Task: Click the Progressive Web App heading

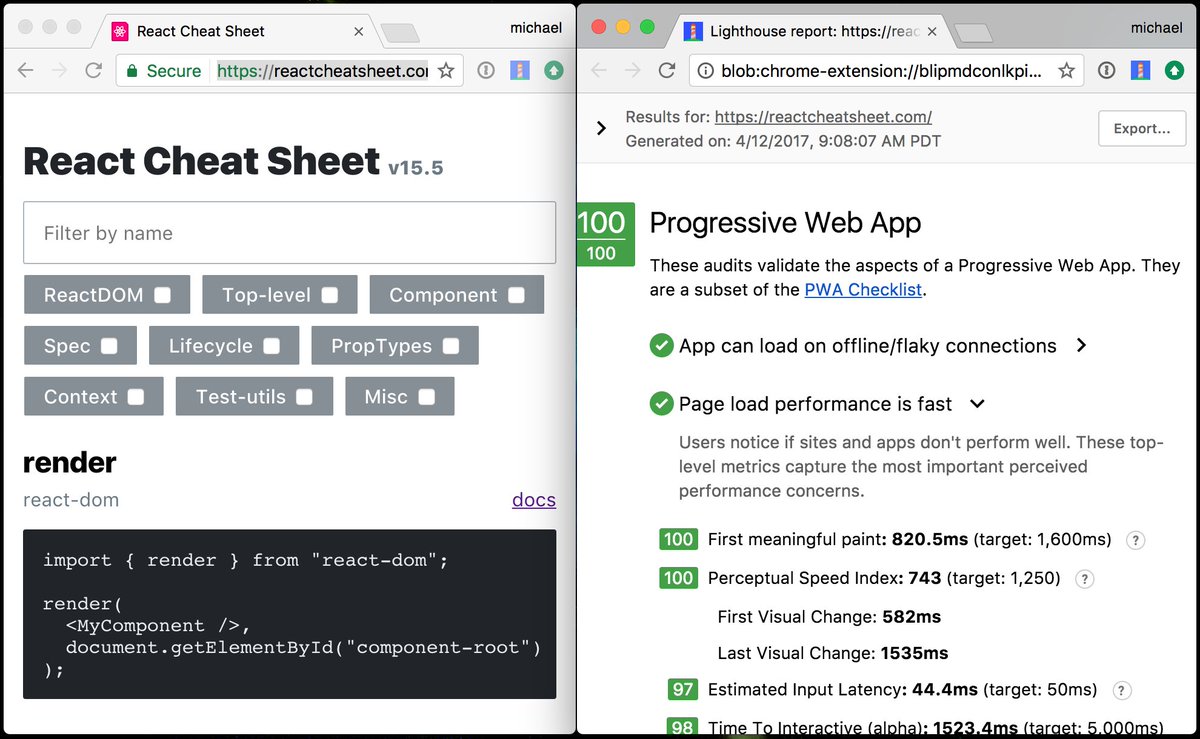Action: (x=785, y=222)
